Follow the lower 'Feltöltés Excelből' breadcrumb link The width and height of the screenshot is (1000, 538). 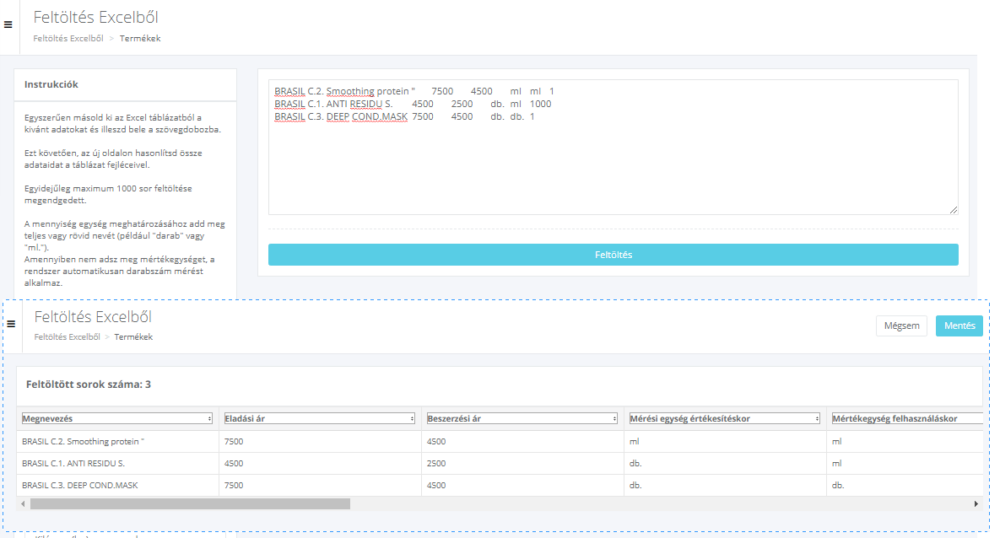pyautogui.click(x=68, y=337)
